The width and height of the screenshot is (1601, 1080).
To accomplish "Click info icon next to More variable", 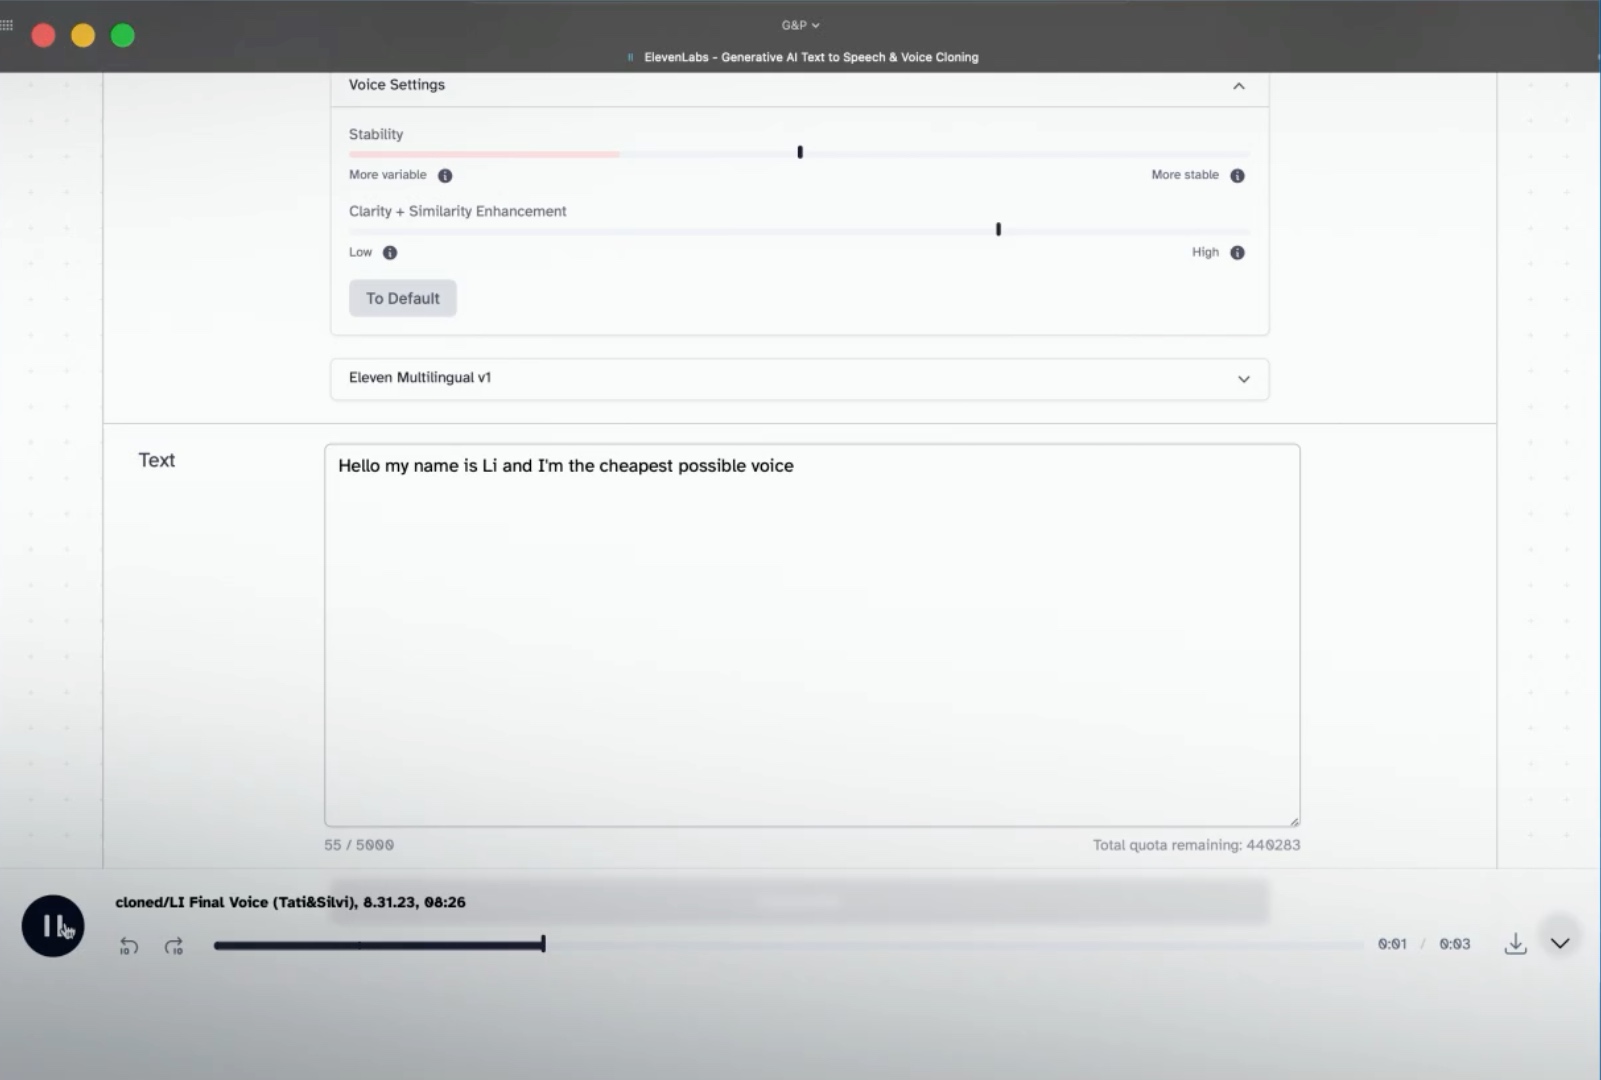I will pyautogui.click(x=445, y=176).
